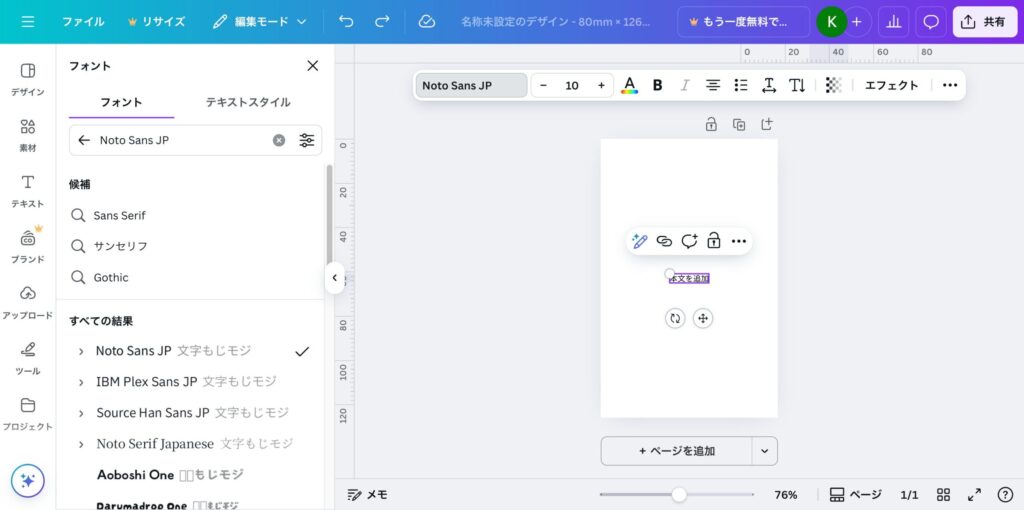The width and height of the screenshot is (1024, 510).
Task: Click the ページを追加 button
Action: [676, 451]
